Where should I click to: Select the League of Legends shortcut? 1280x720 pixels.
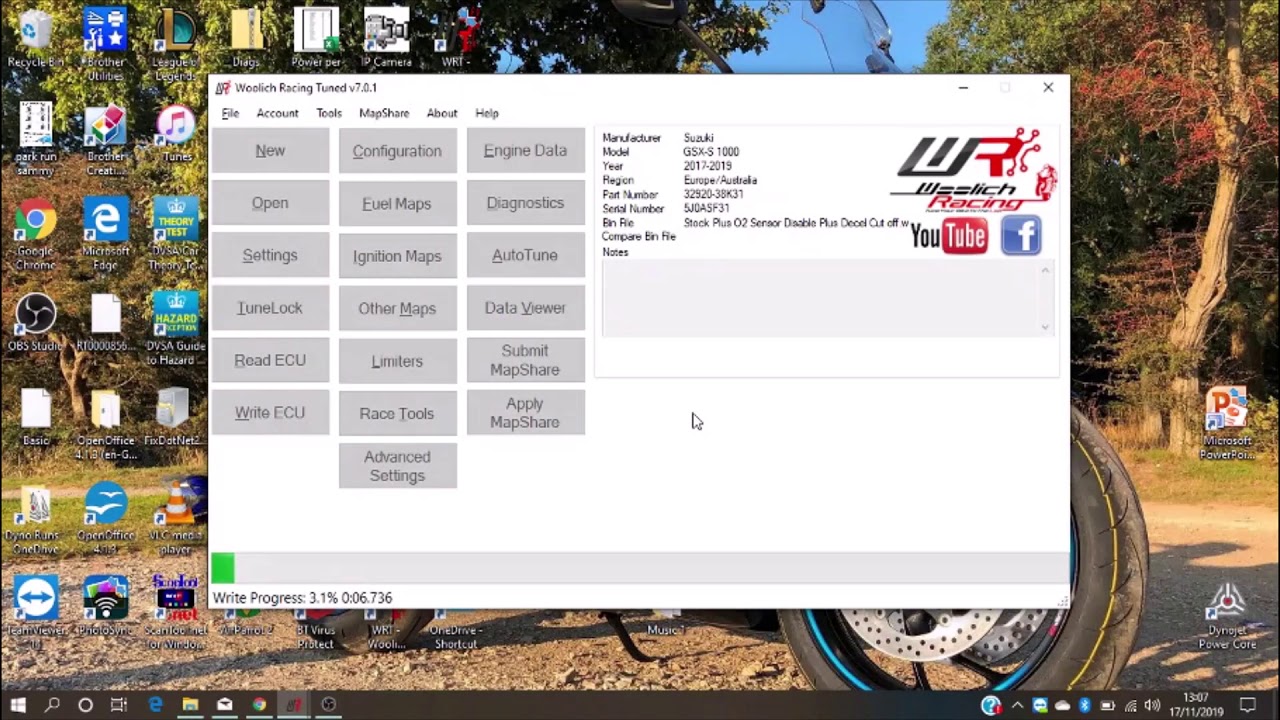point(176,46)
